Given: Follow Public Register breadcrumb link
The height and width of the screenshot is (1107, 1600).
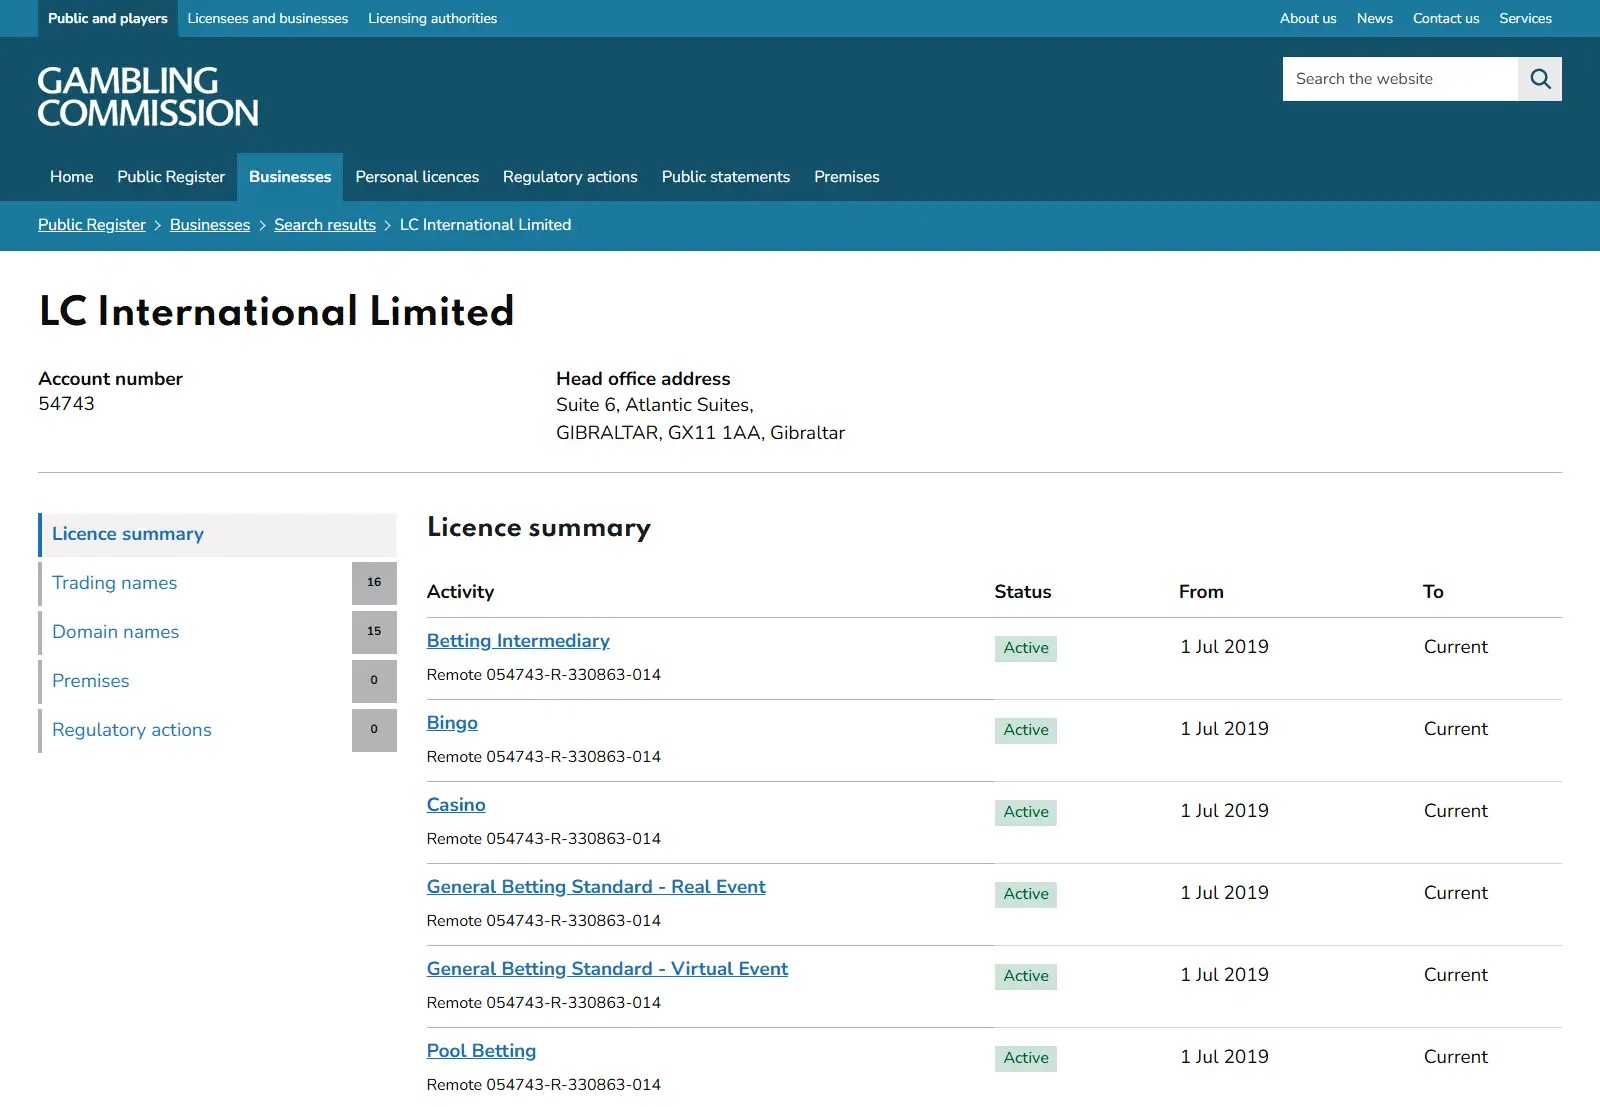Looking at the screenshot, I should point(92,225).
